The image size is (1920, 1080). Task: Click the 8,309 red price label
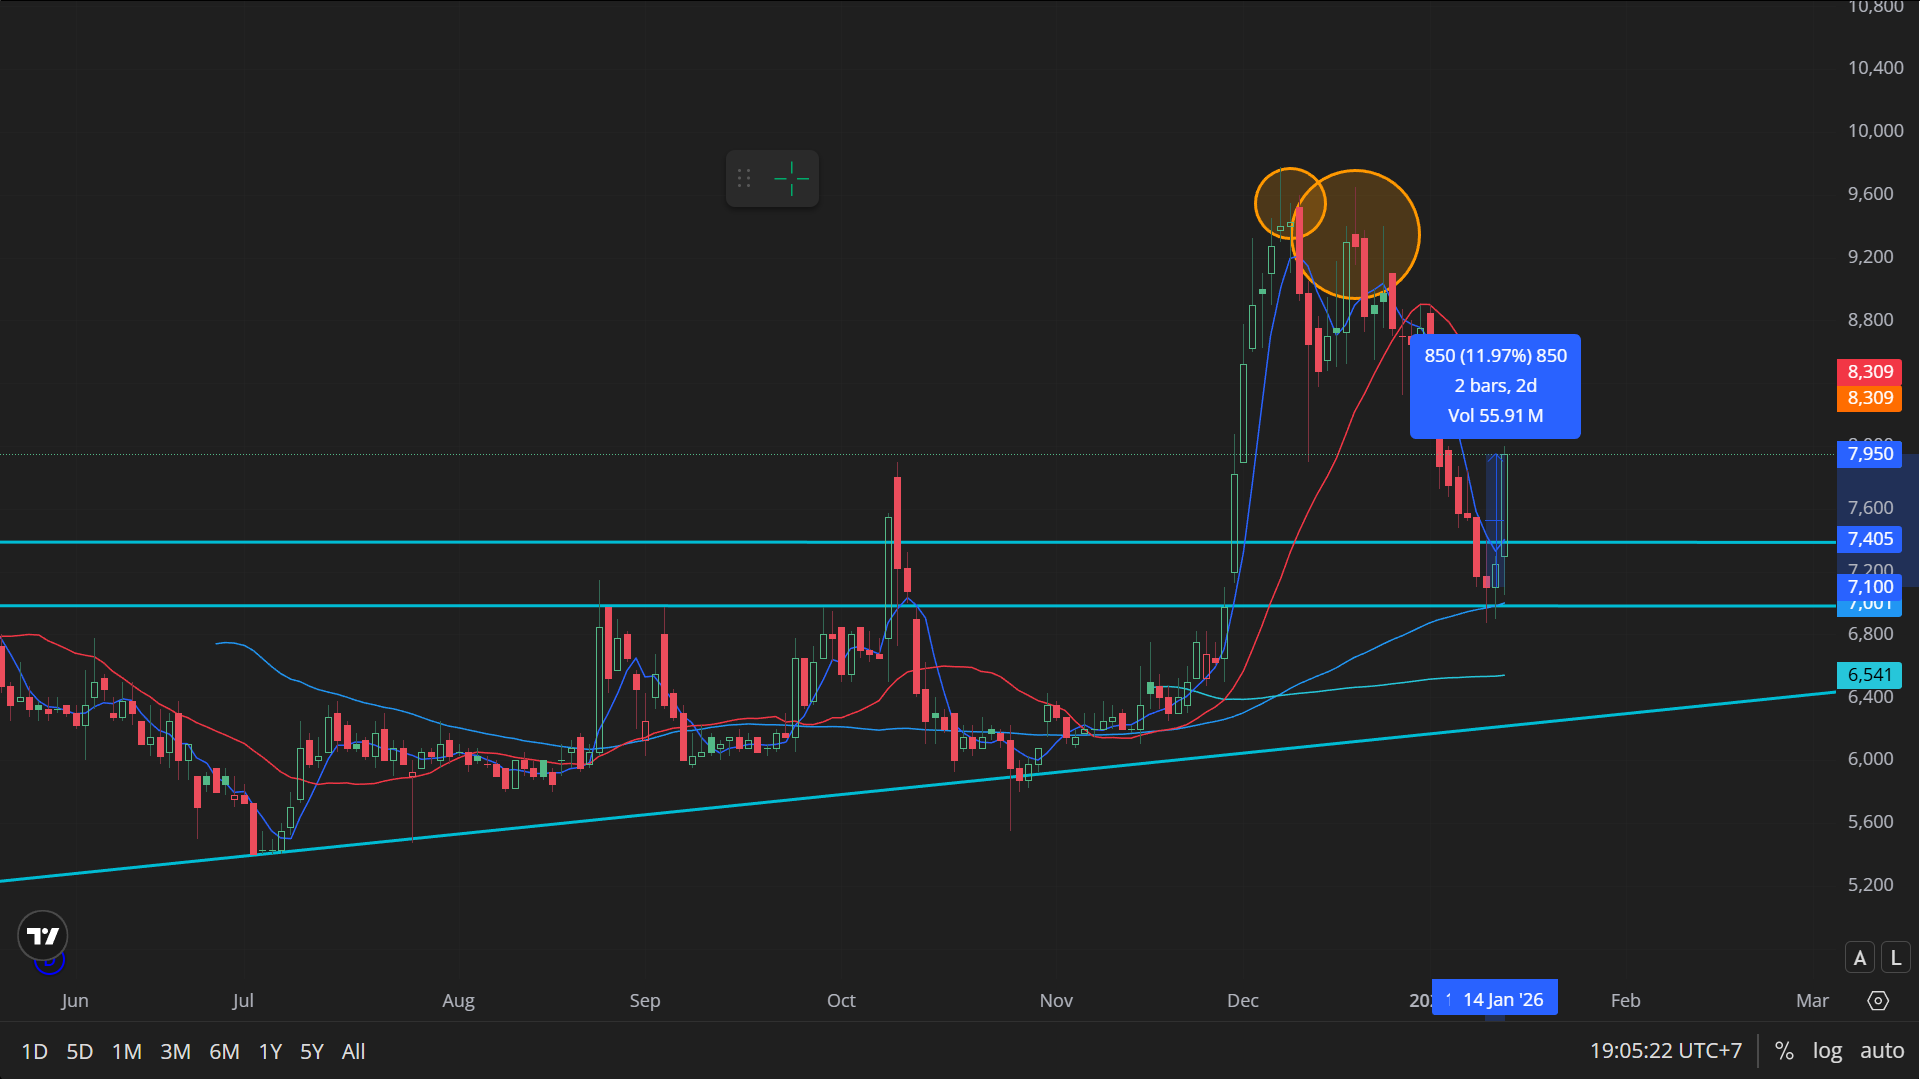pyautogui.click(x=1869, y=372)
